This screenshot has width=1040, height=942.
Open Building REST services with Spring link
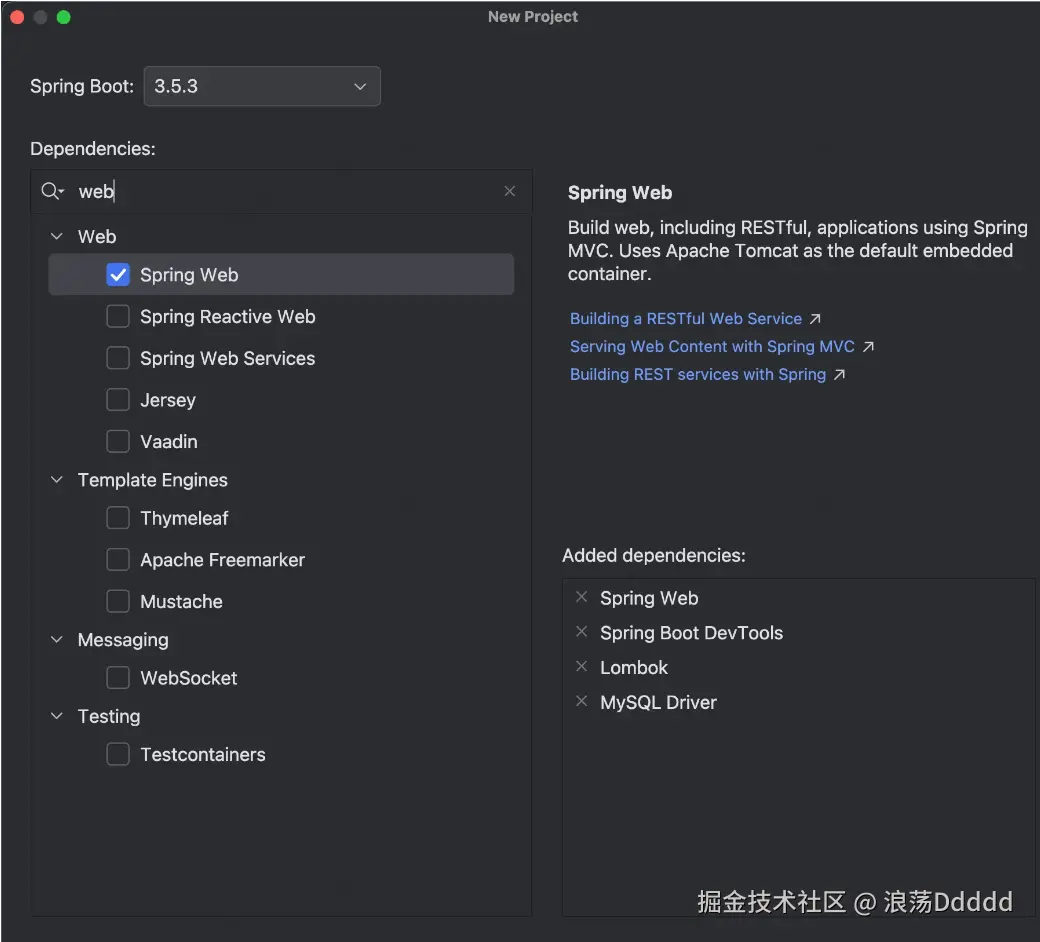pos(698,375)
